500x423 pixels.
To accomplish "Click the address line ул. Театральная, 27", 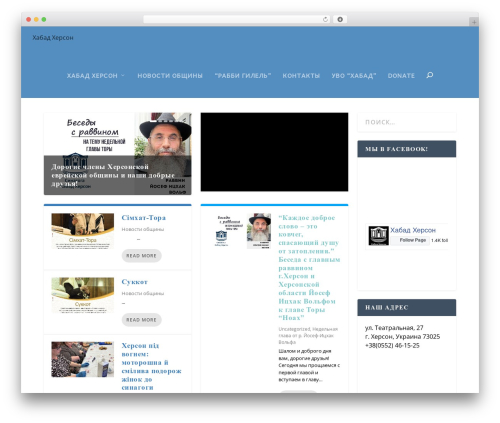I will 394,328.
